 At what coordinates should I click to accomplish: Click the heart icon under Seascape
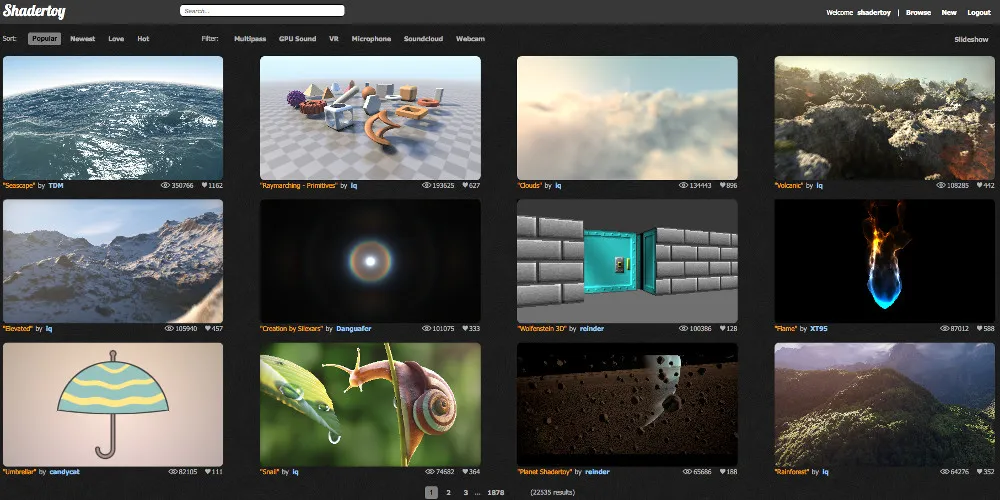click(203, 186)
